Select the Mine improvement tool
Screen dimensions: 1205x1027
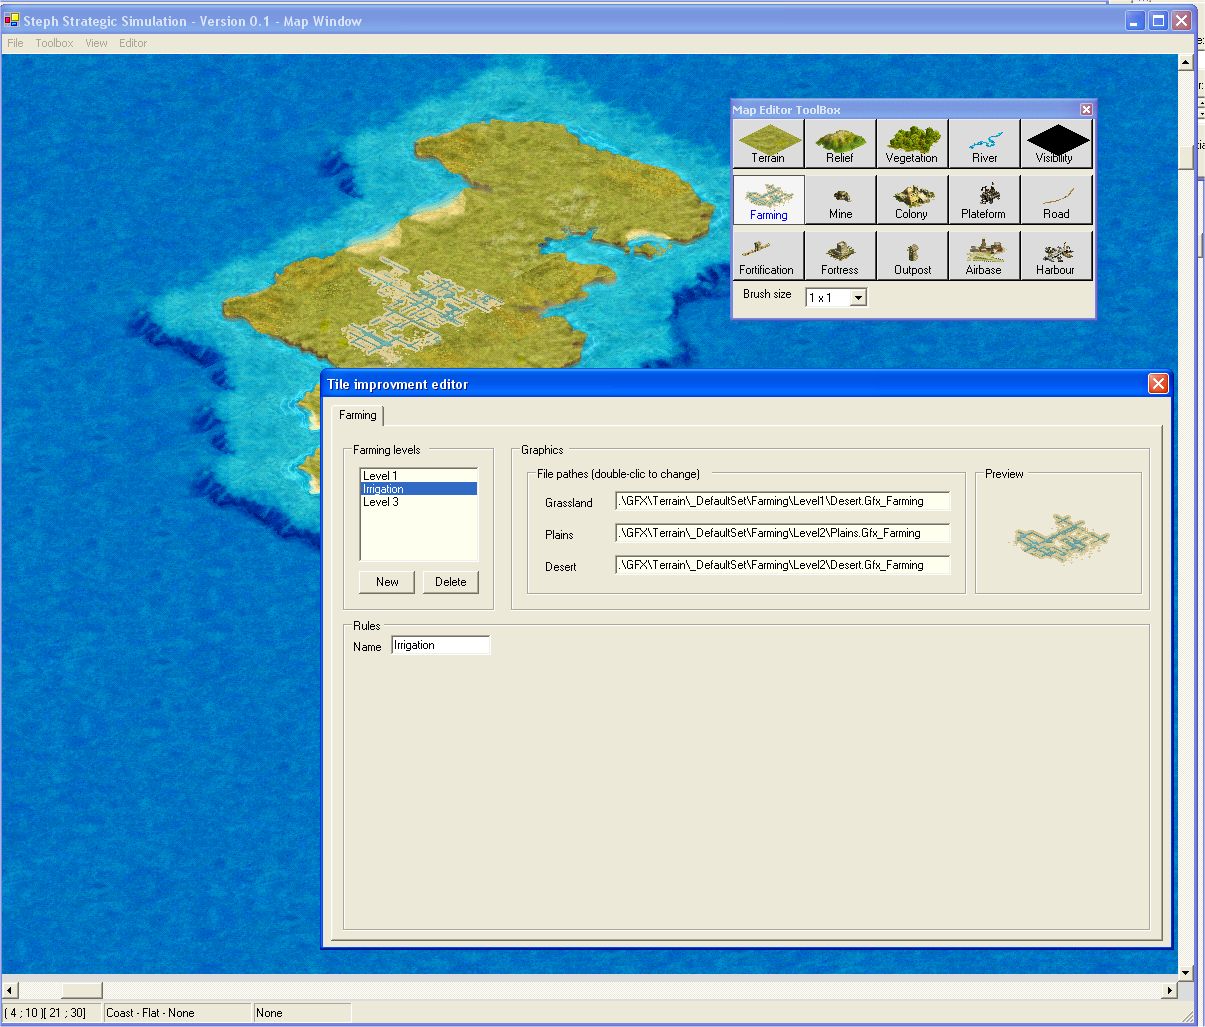840,199
